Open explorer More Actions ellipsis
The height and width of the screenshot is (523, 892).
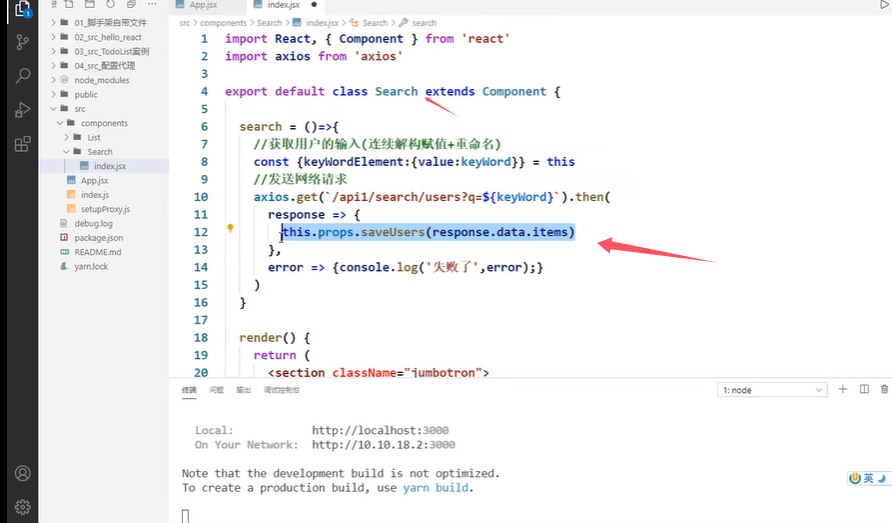pos(152,4)
